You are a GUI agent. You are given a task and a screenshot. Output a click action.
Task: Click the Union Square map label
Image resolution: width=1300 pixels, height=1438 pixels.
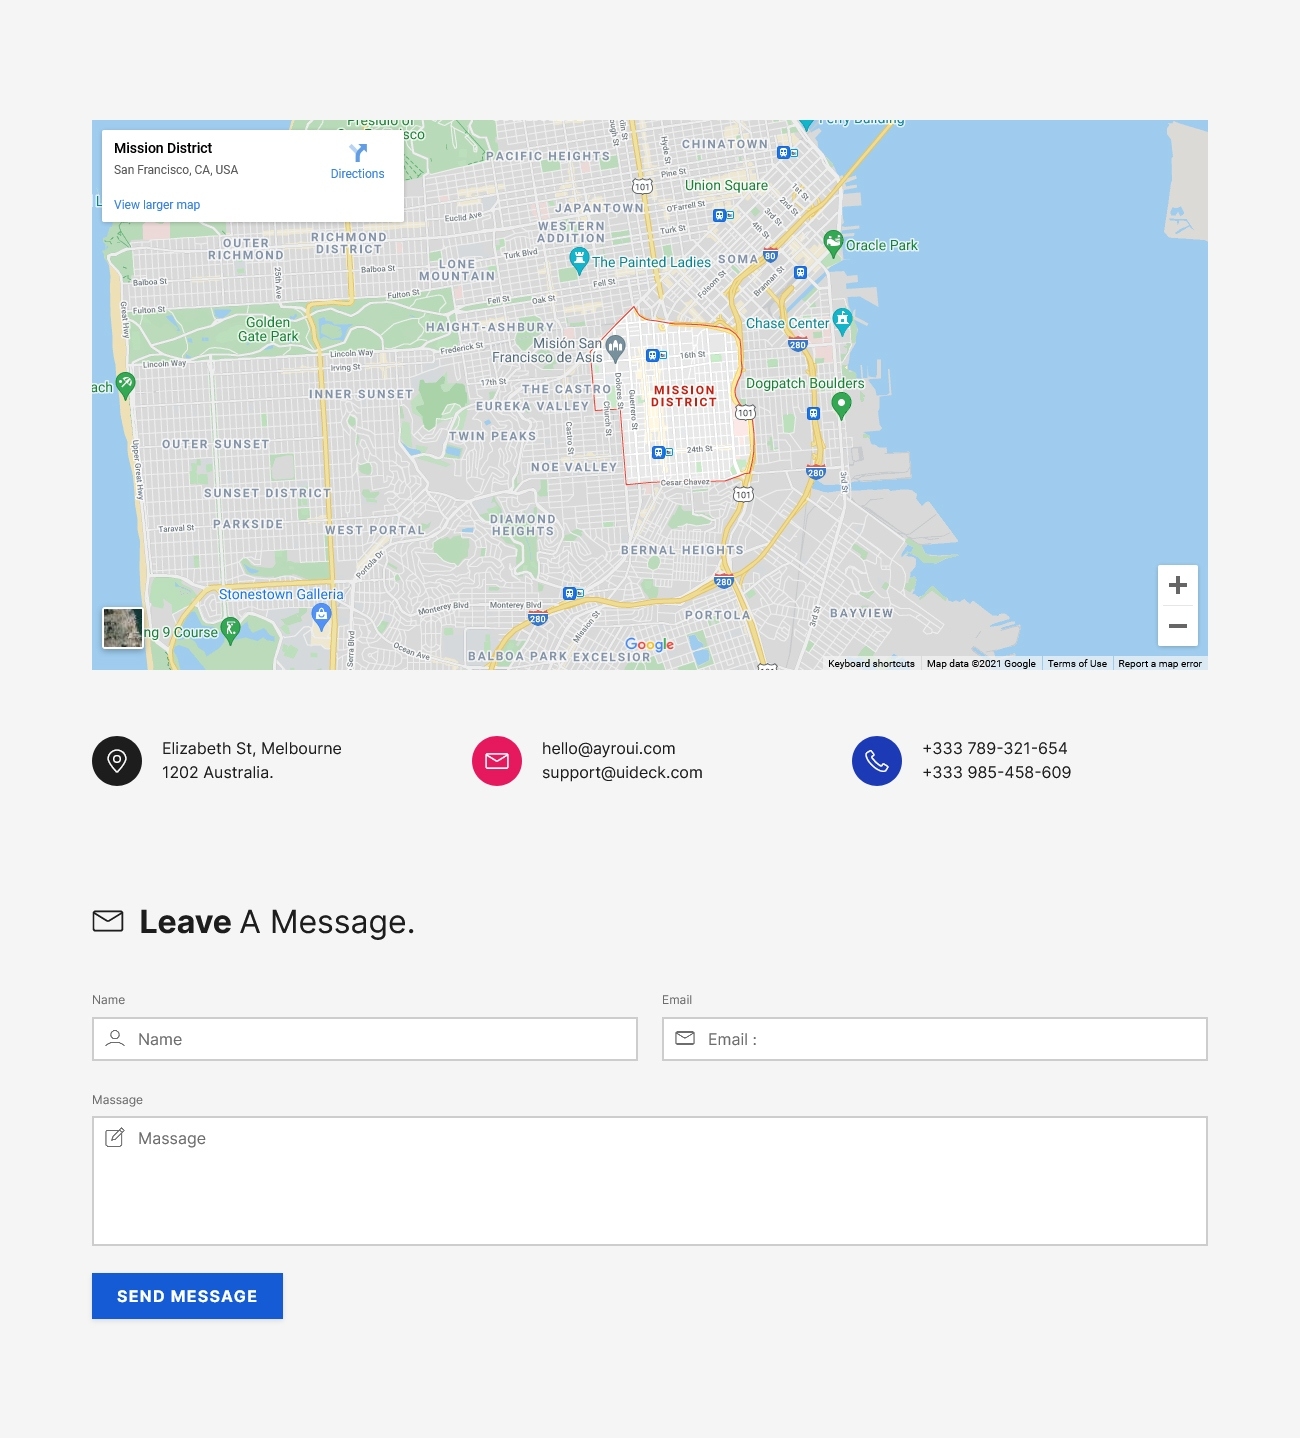tap(726, 185)
